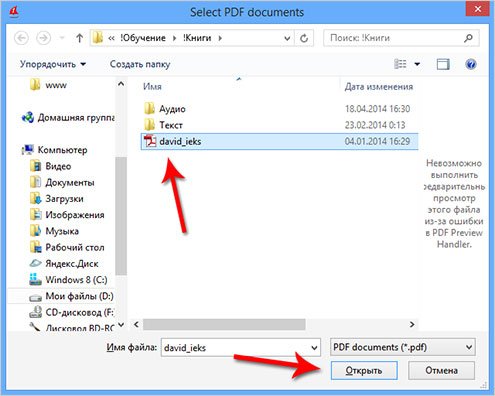Click the Back navigation arrow
The image size is (495, 396).
21,38
